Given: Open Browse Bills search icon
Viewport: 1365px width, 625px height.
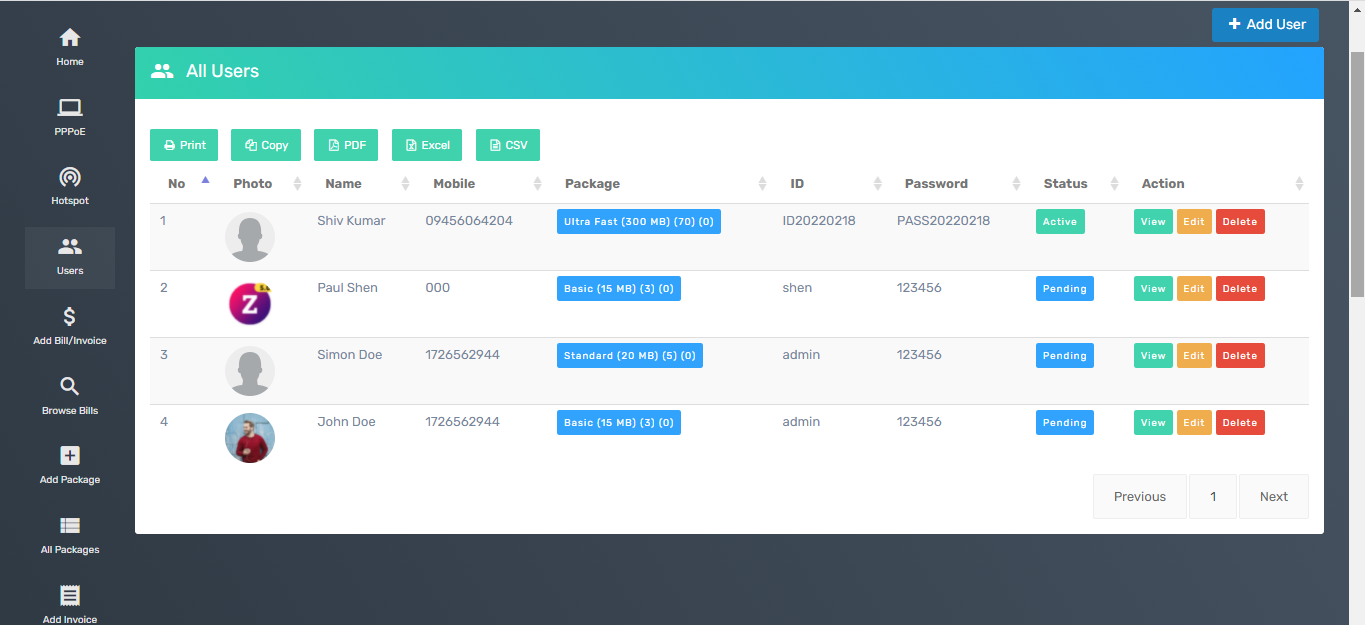Looking at the screenshot, I should [69, 393].
